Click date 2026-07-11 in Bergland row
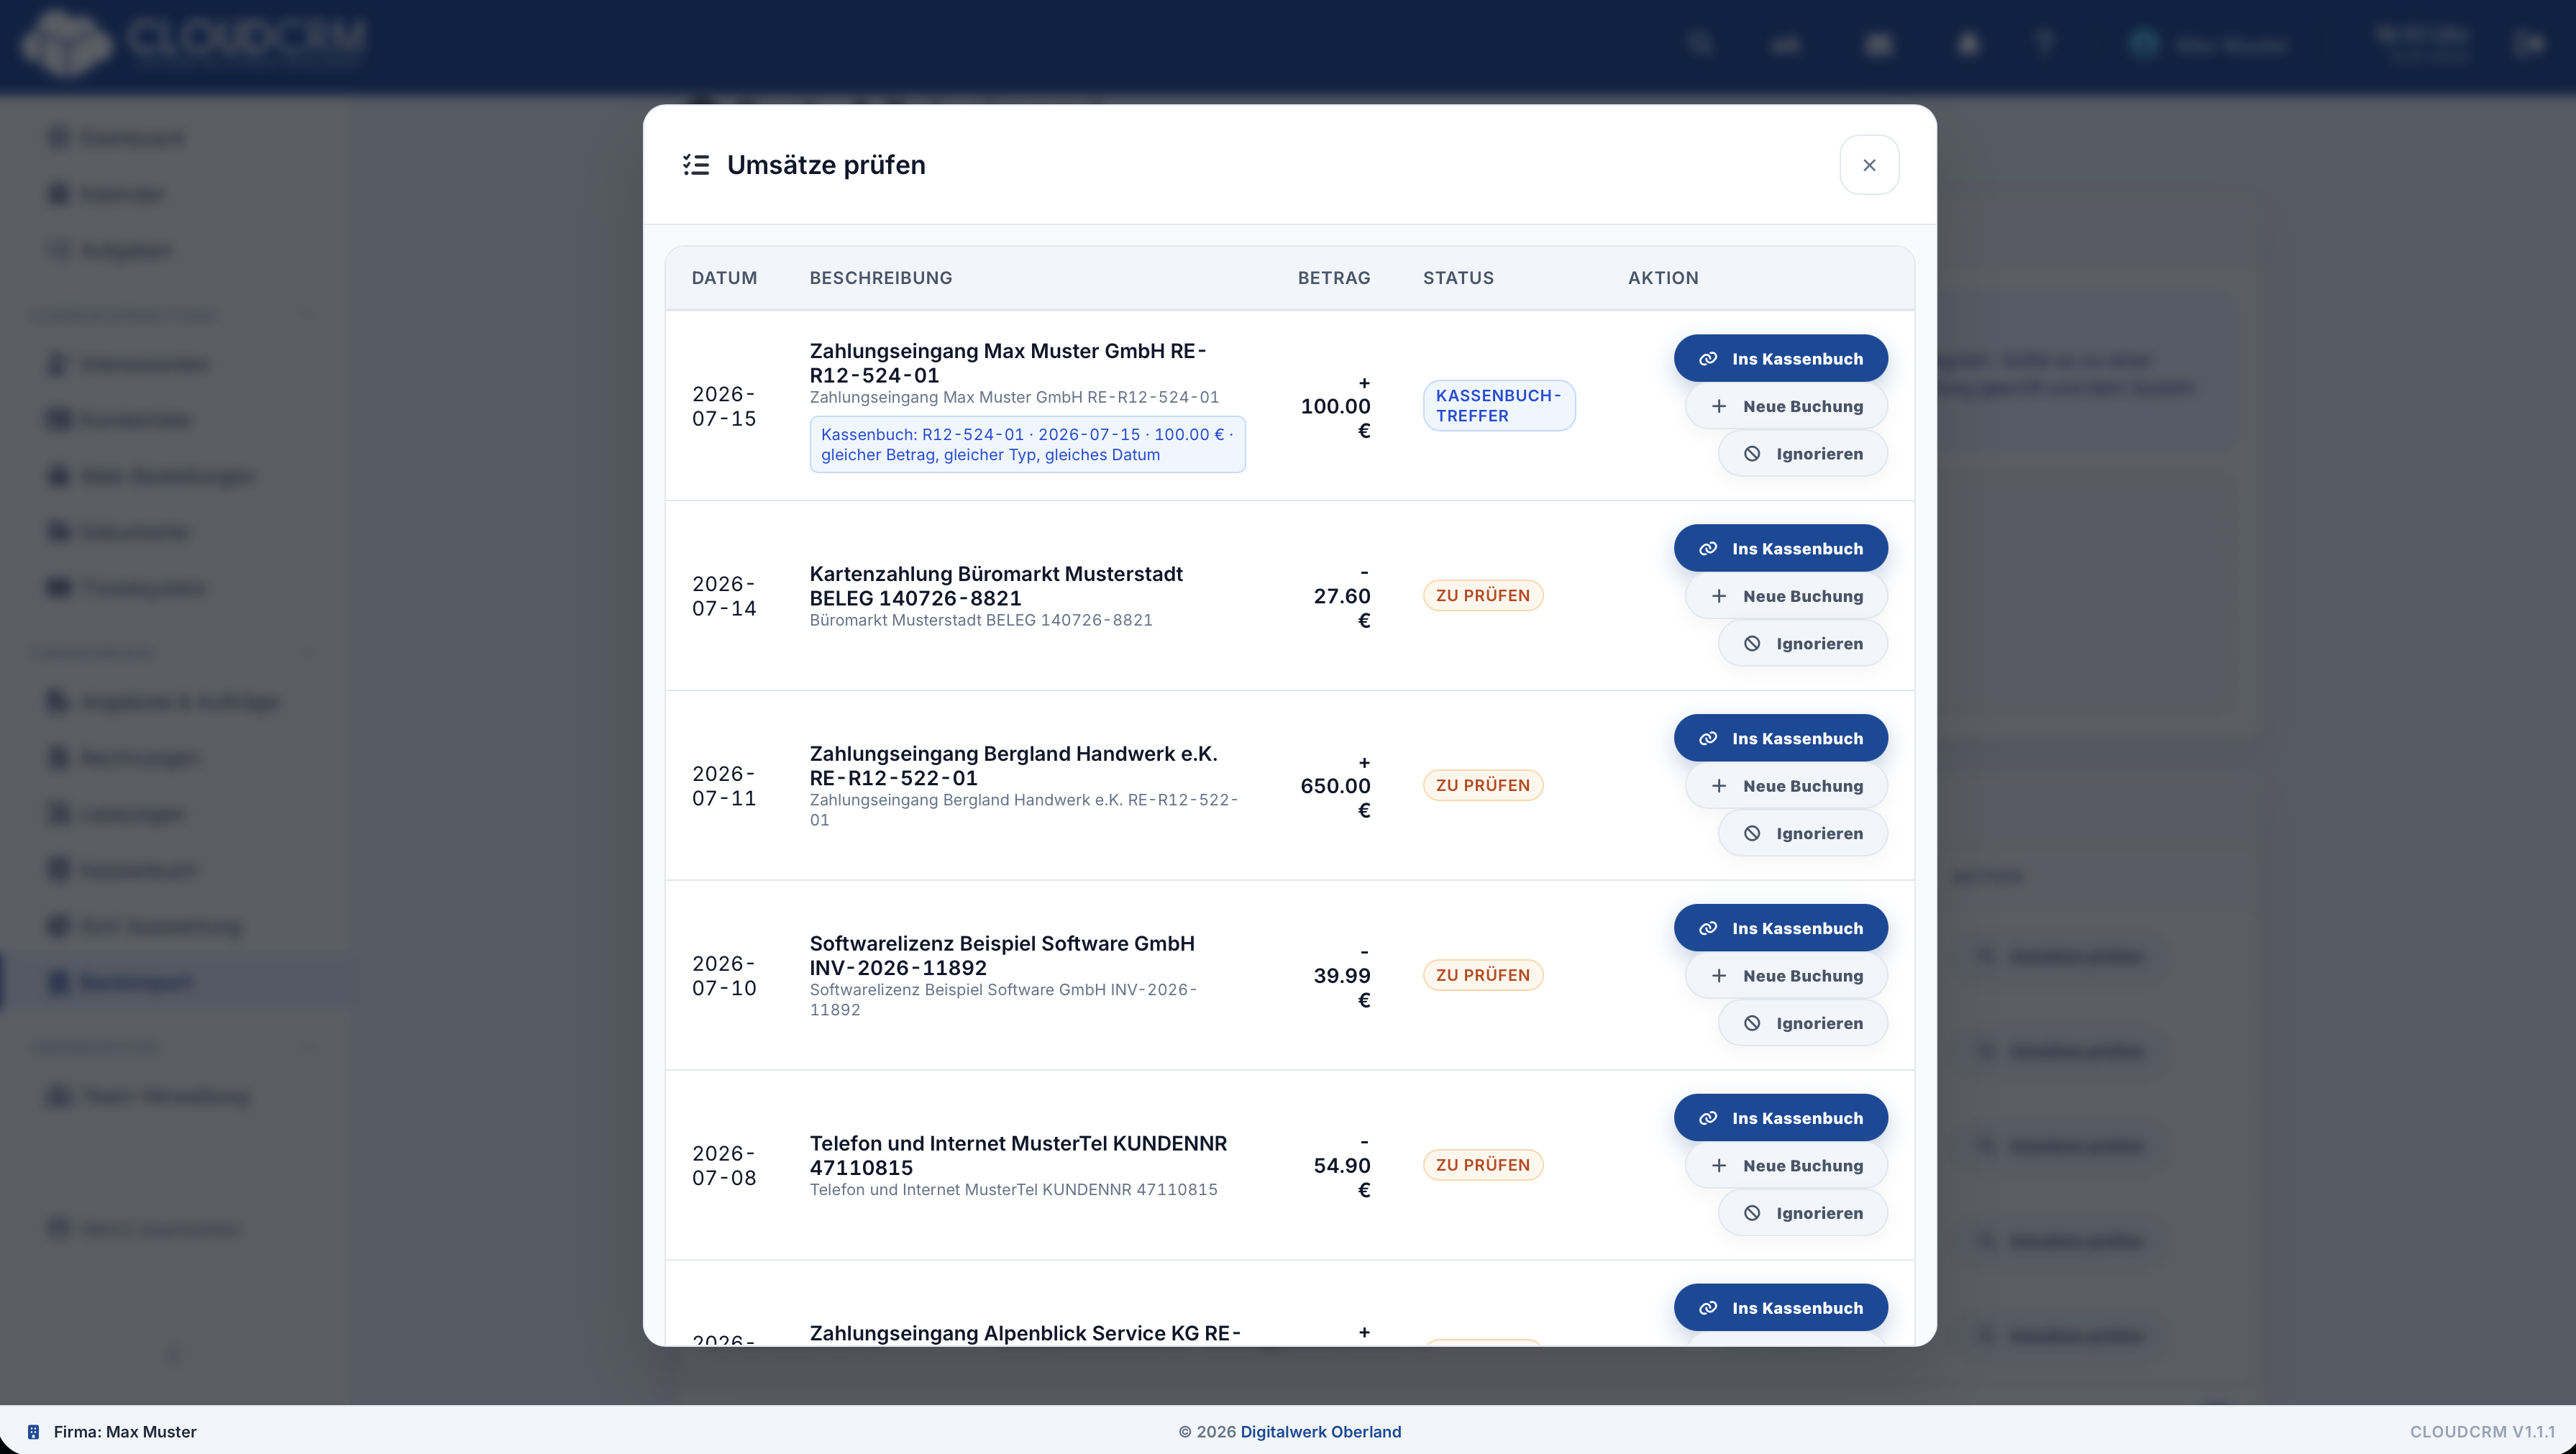 point(724,786)
